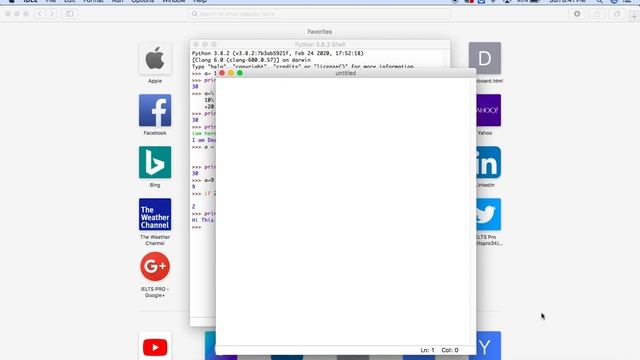Show Safari tab overview button
Screen dimensions: 640x360
[x=617, y=14]
